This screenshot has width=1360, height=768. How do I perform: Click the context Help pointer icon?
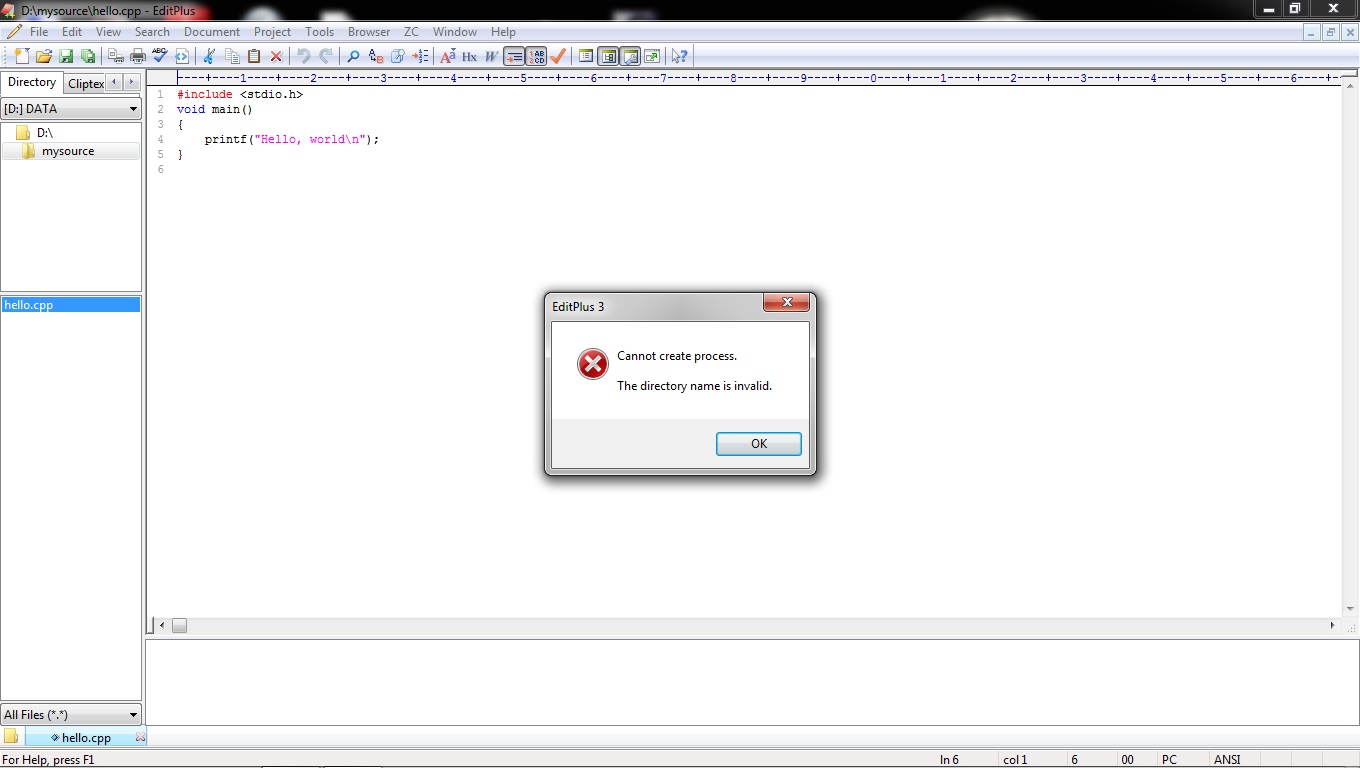[680, 56]
